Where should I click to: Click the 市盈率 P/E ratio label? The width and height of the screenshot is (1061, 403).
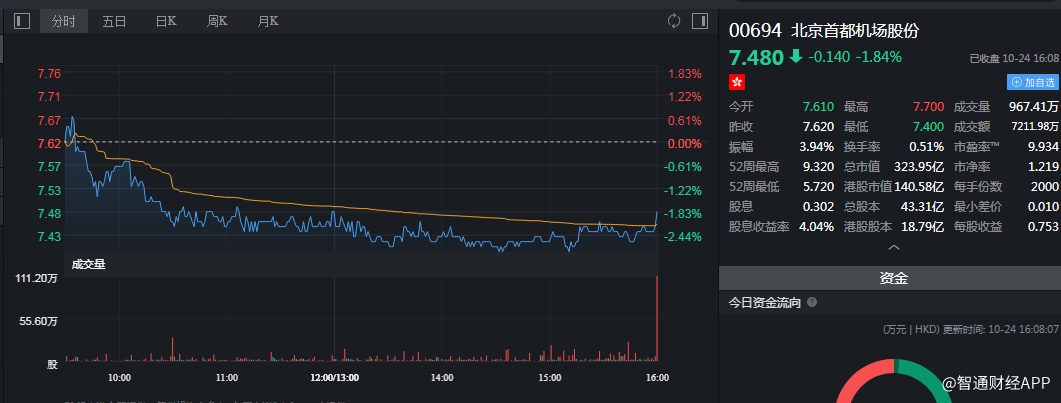[974, 146]
